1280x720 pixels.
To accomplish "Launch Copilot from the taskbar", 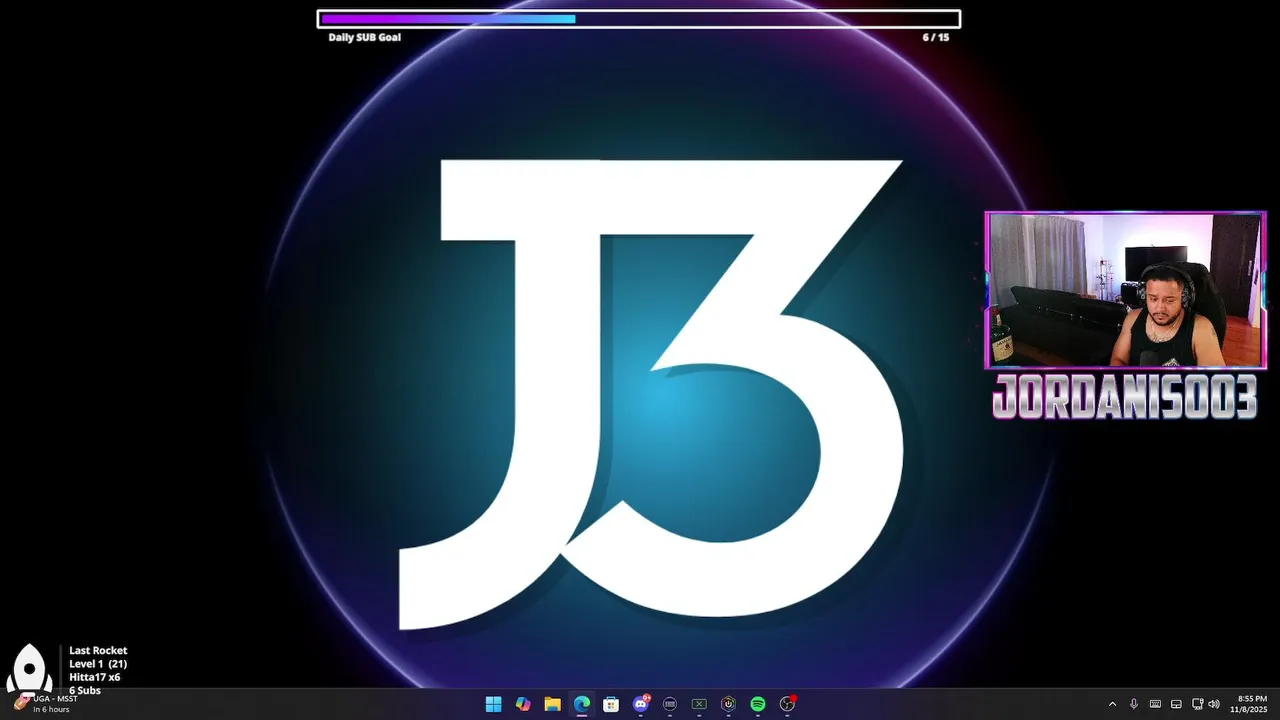I will click(x=523, y=704).
